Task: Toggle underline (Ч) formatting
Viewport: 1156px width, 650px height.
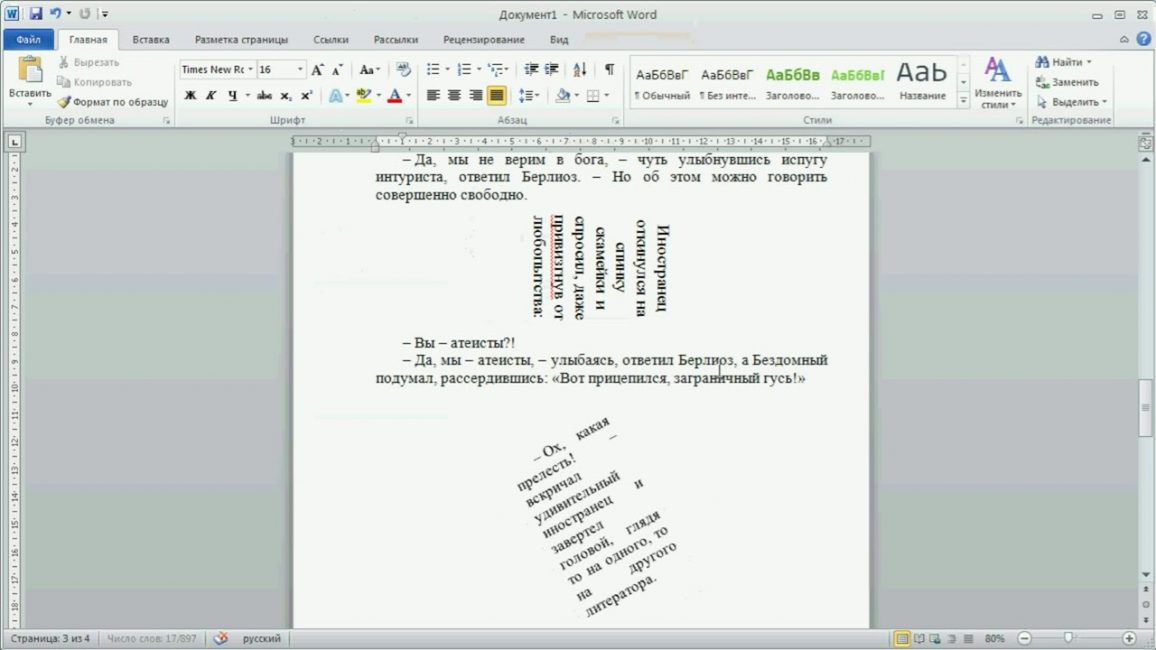Action: (232, 95)
